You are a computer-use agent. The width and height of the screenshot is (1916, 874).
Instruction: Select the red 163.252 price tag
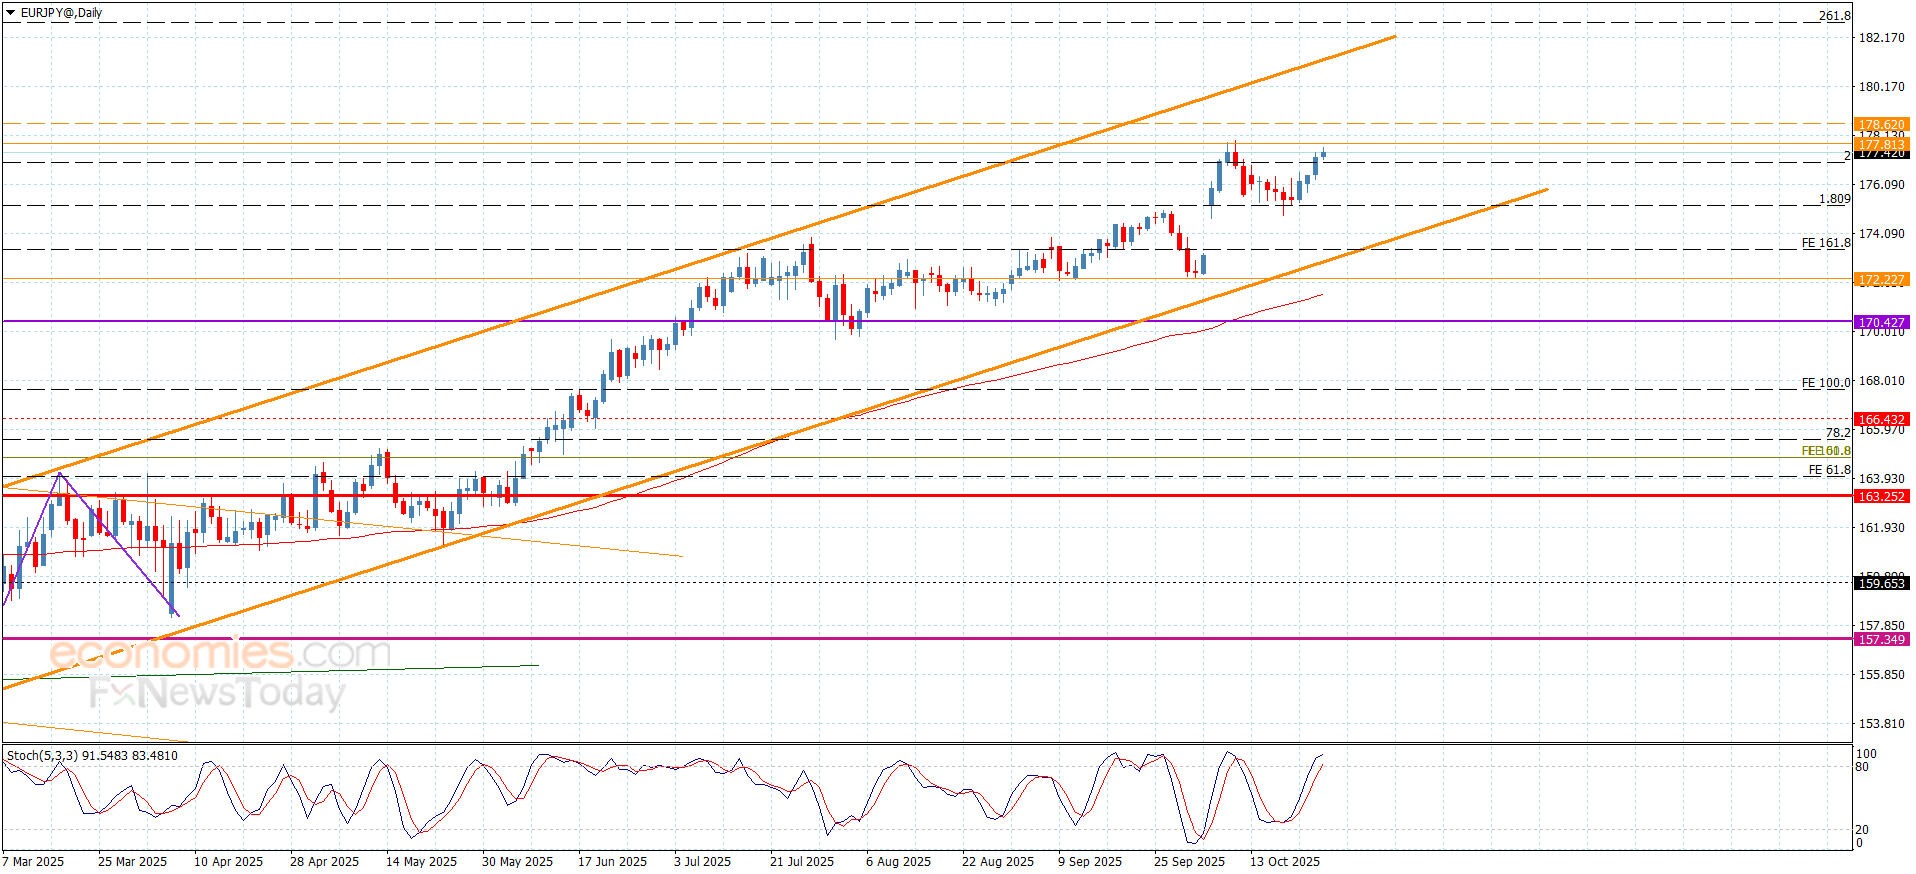1881,496
